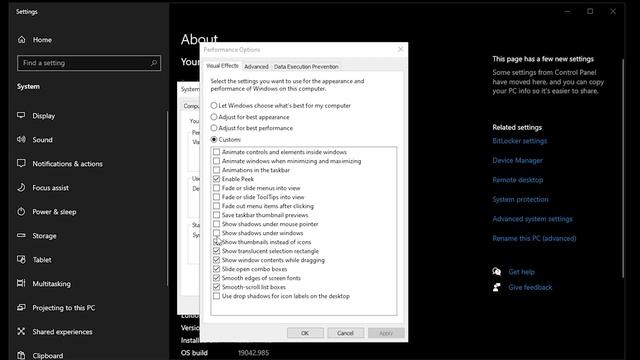640x360 pixels.
Task: Uncheck Enable Peek
Action: coord(216,179)
